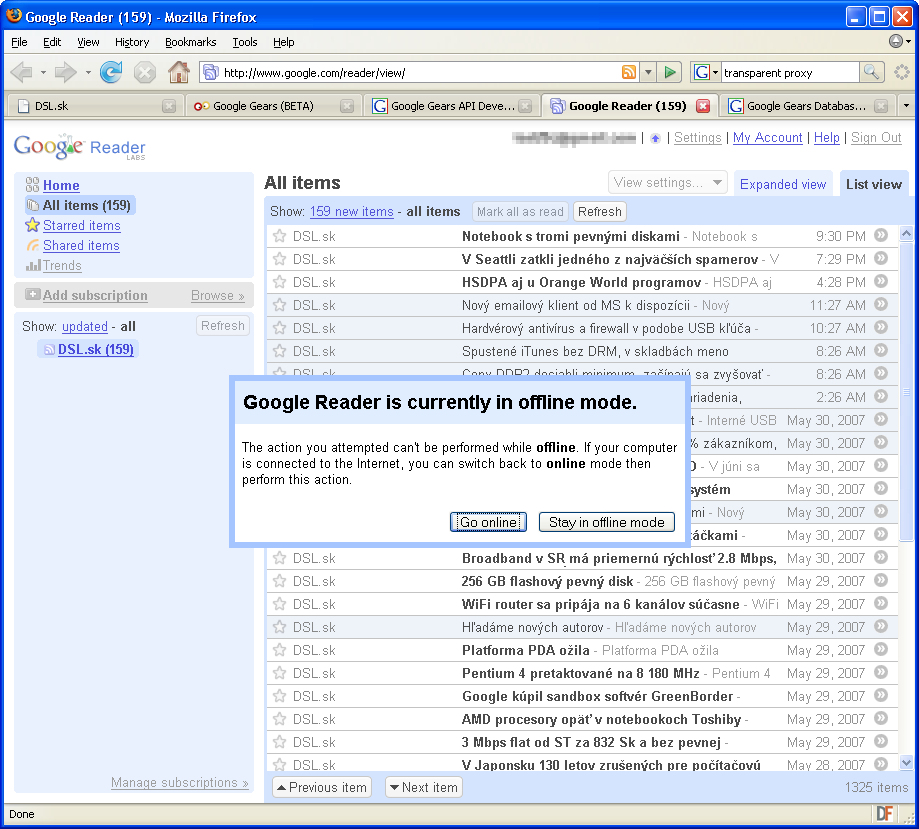Click the offline mode arrow icon near Settings
This screenshot has width=919, height=829.
[x=655, y=138]
